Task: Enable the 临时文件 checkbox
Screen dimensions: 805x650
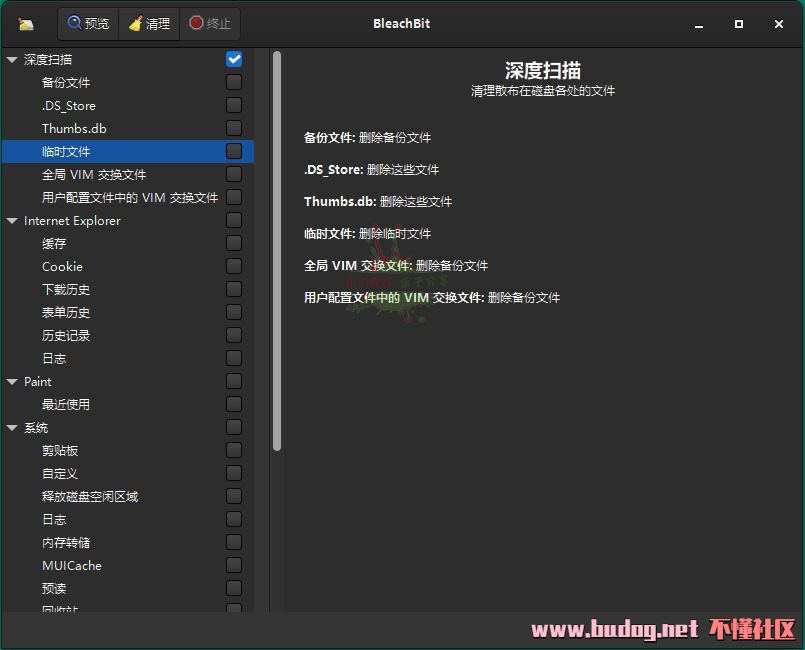Action: coord(234,151)
